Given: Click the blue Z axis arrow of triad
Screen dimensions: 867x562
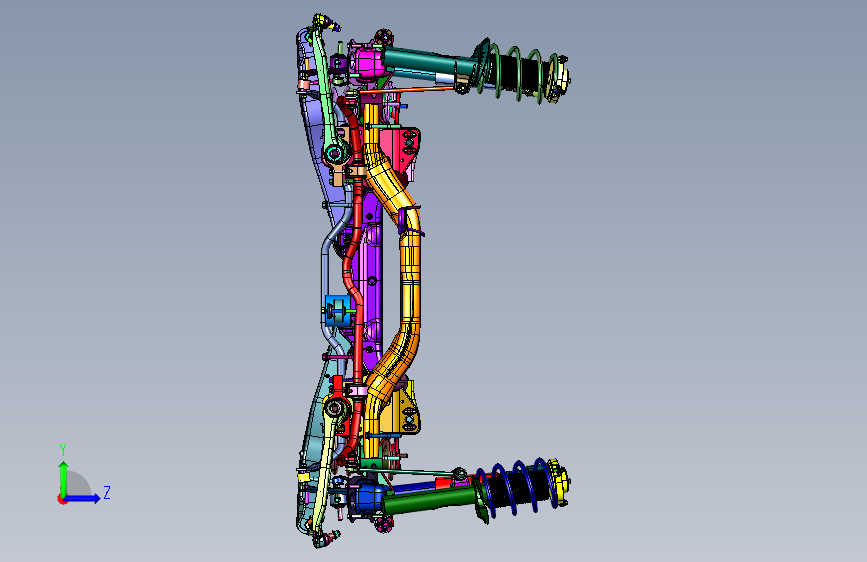Looking at the screenshot, I should pos(83,498).
